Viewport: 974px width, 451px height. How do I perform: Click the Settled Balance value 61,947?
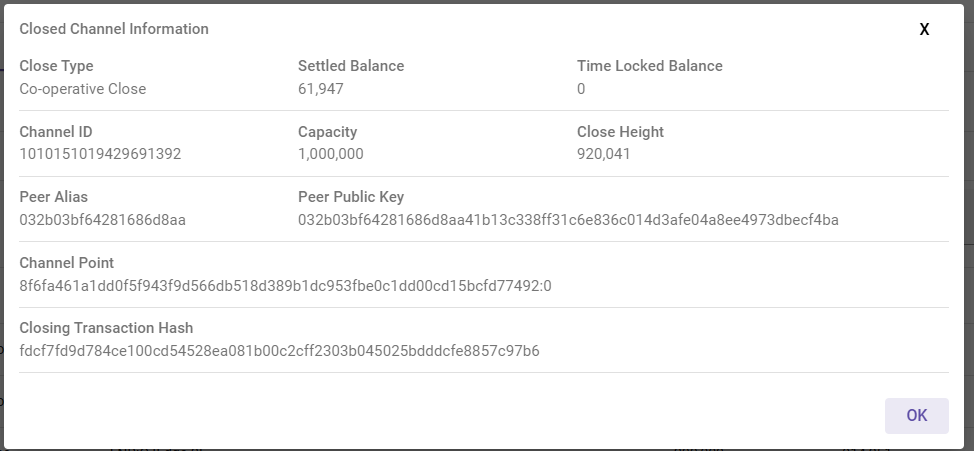coord(321,89)
